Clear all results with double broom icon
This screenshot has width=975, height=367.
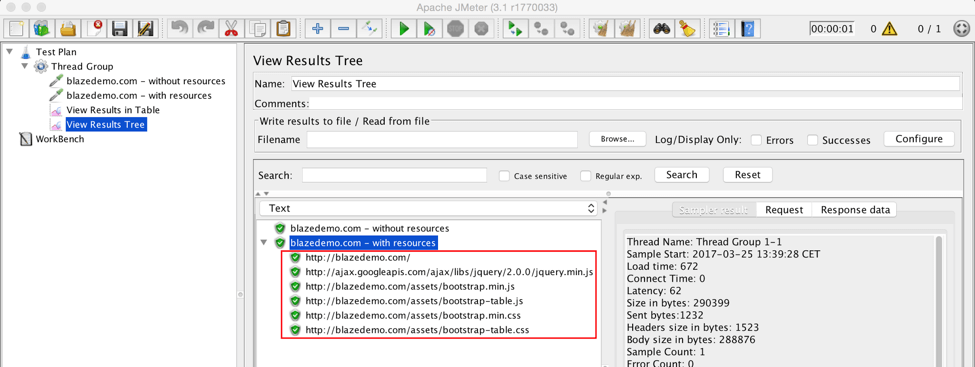627,29
